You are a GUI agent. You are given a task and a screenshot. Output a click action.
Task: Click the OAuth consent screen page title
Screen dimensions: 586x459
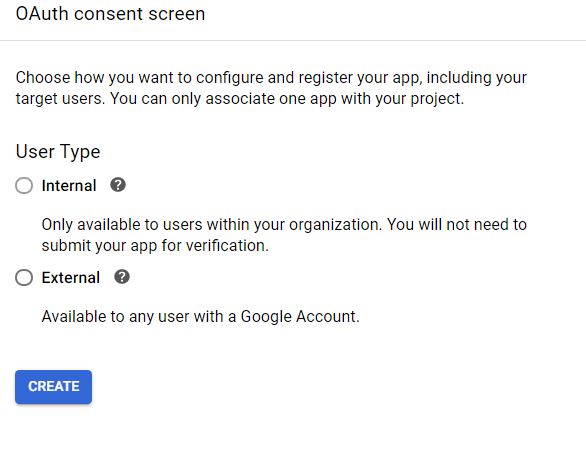coord(110,14)
